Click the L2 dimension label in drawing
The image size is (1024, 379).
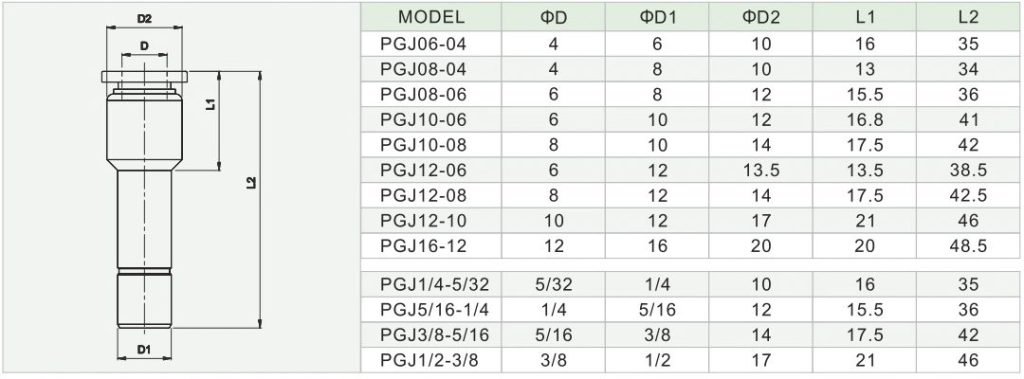tap(252, 184)
